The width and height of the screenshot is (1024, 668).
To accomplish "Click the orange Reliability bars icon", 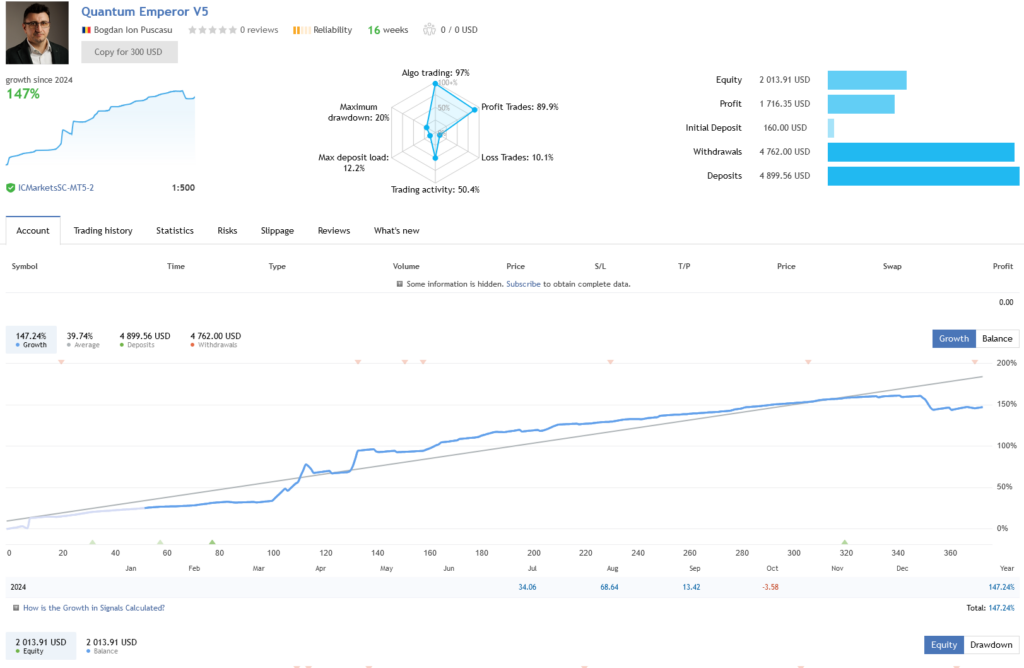I will point(298,30).
